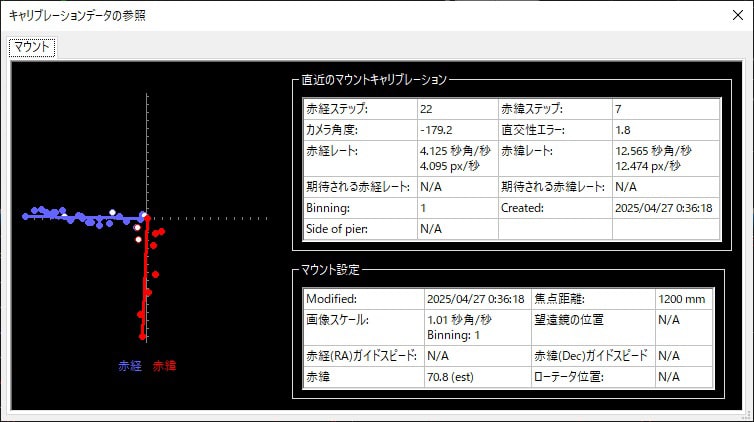Image resolution: width=754 pixels, height=422 pixels.
Task: Click the Modified: date value
Action: [x=476, y=299]
